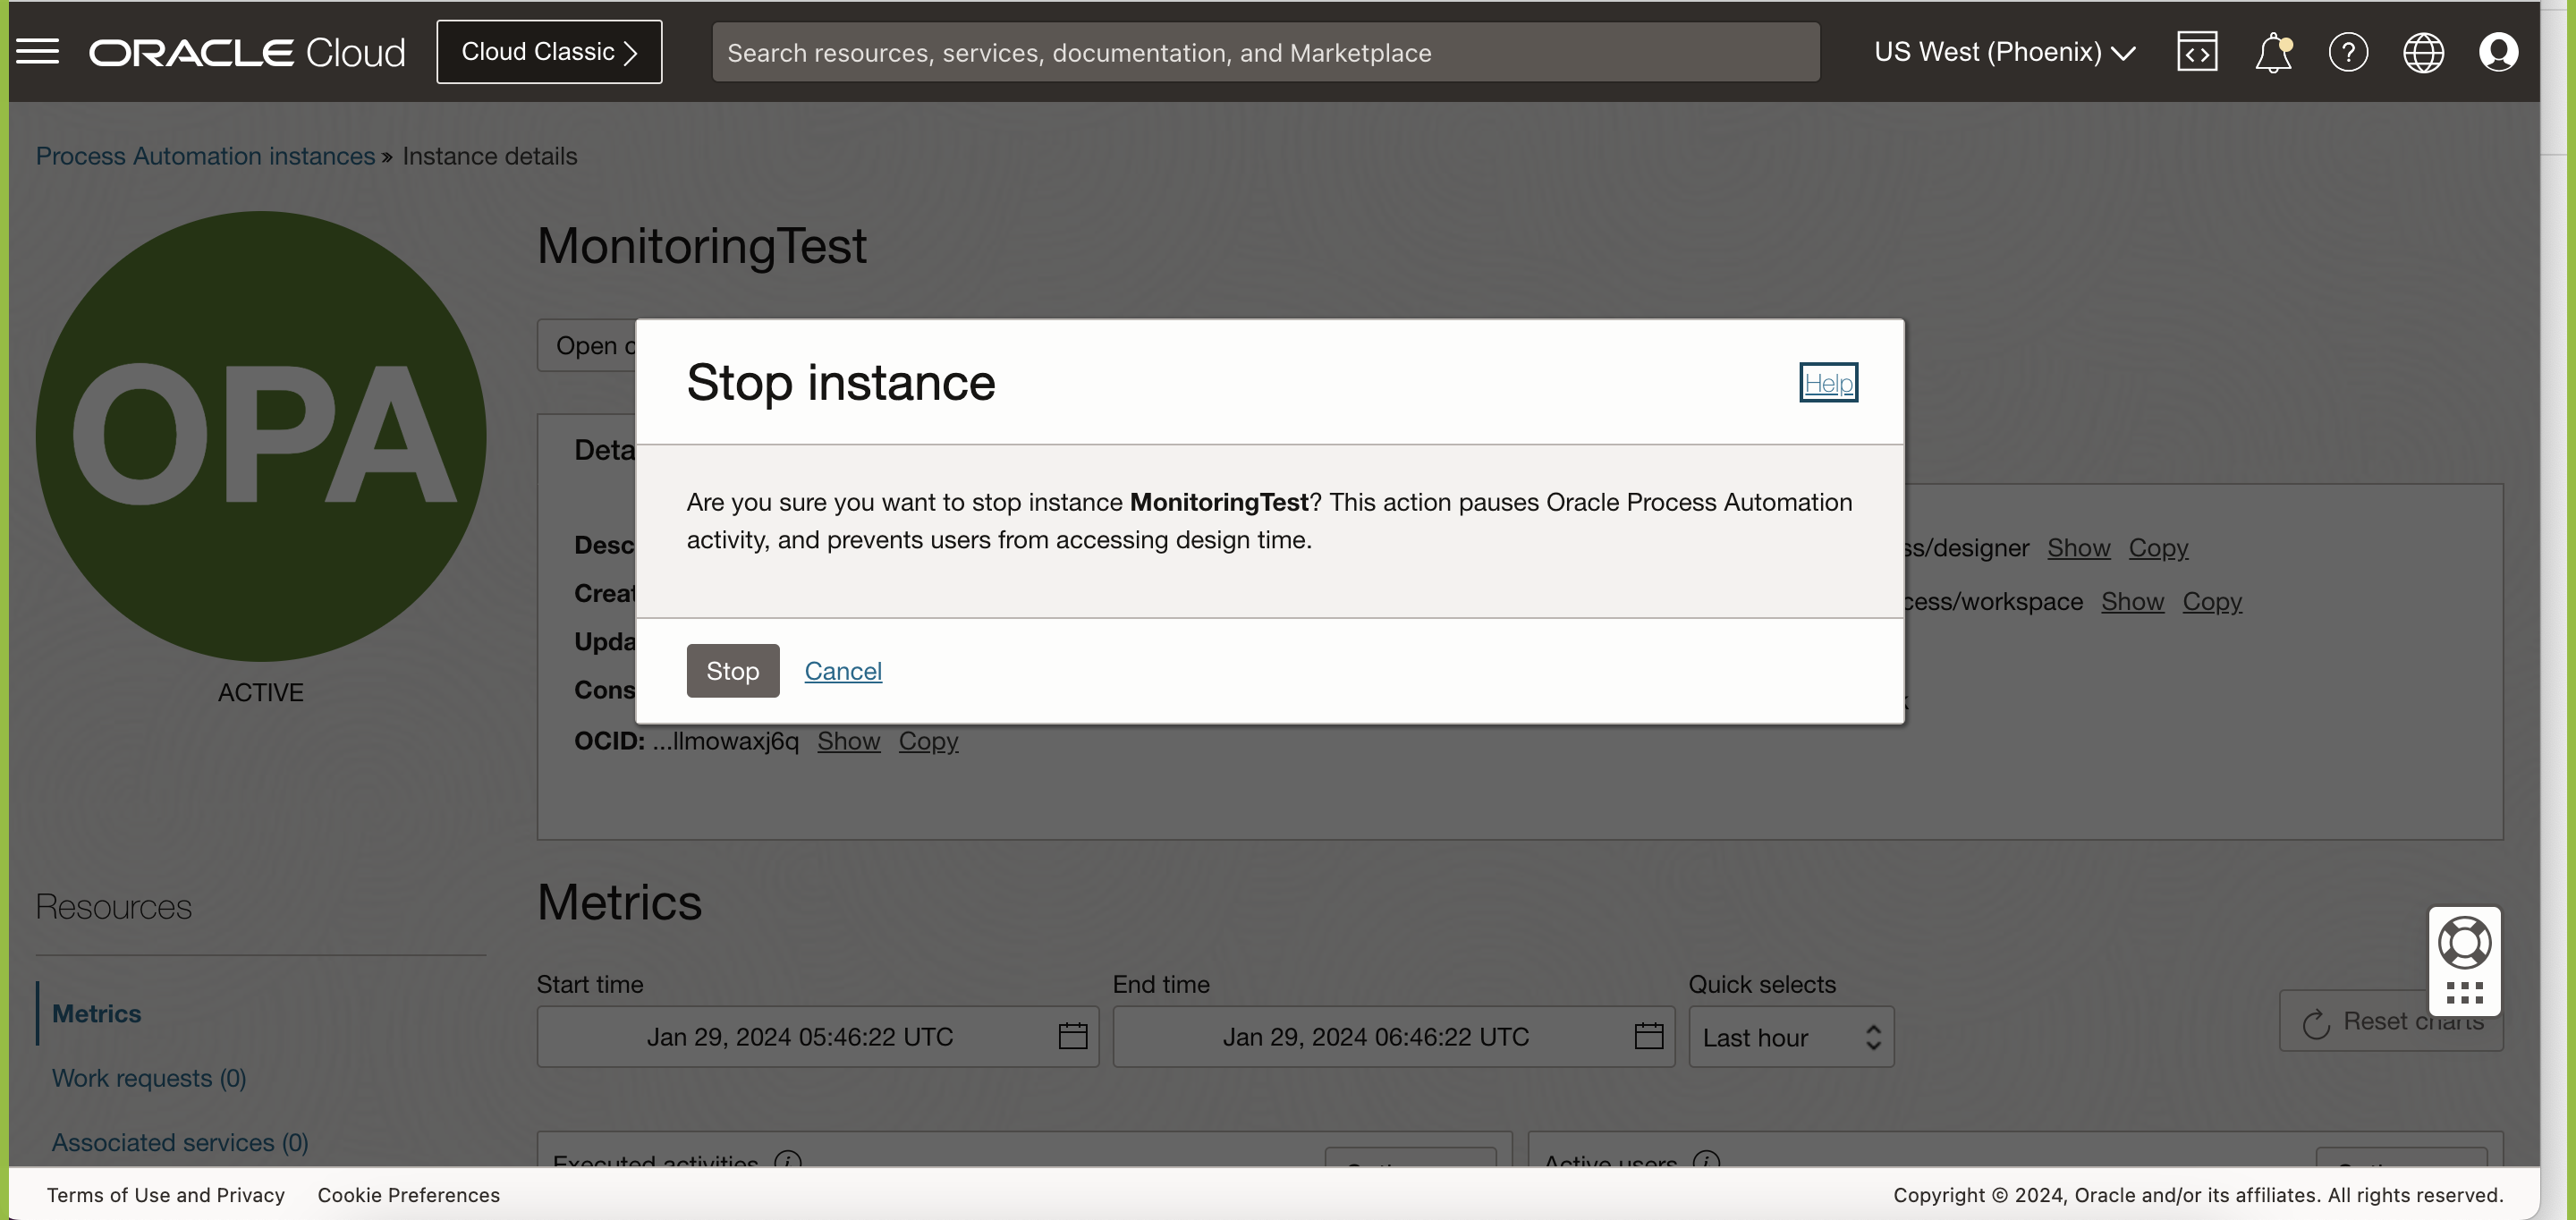Open the navigation hamburger menu
Image resolution: width=2576 pixels, height=1220 pixels.
tap(38, 51)
